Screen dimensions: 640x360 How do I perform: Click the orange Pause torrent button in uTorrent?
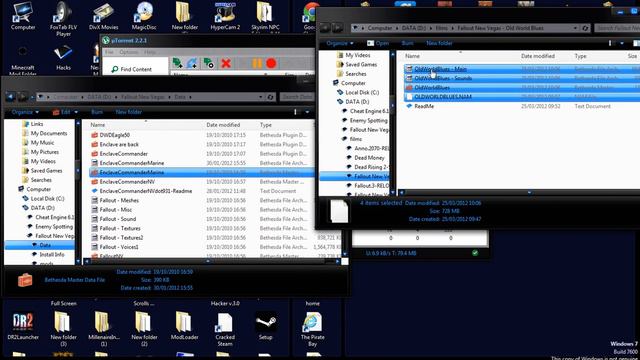pos(257,63)
